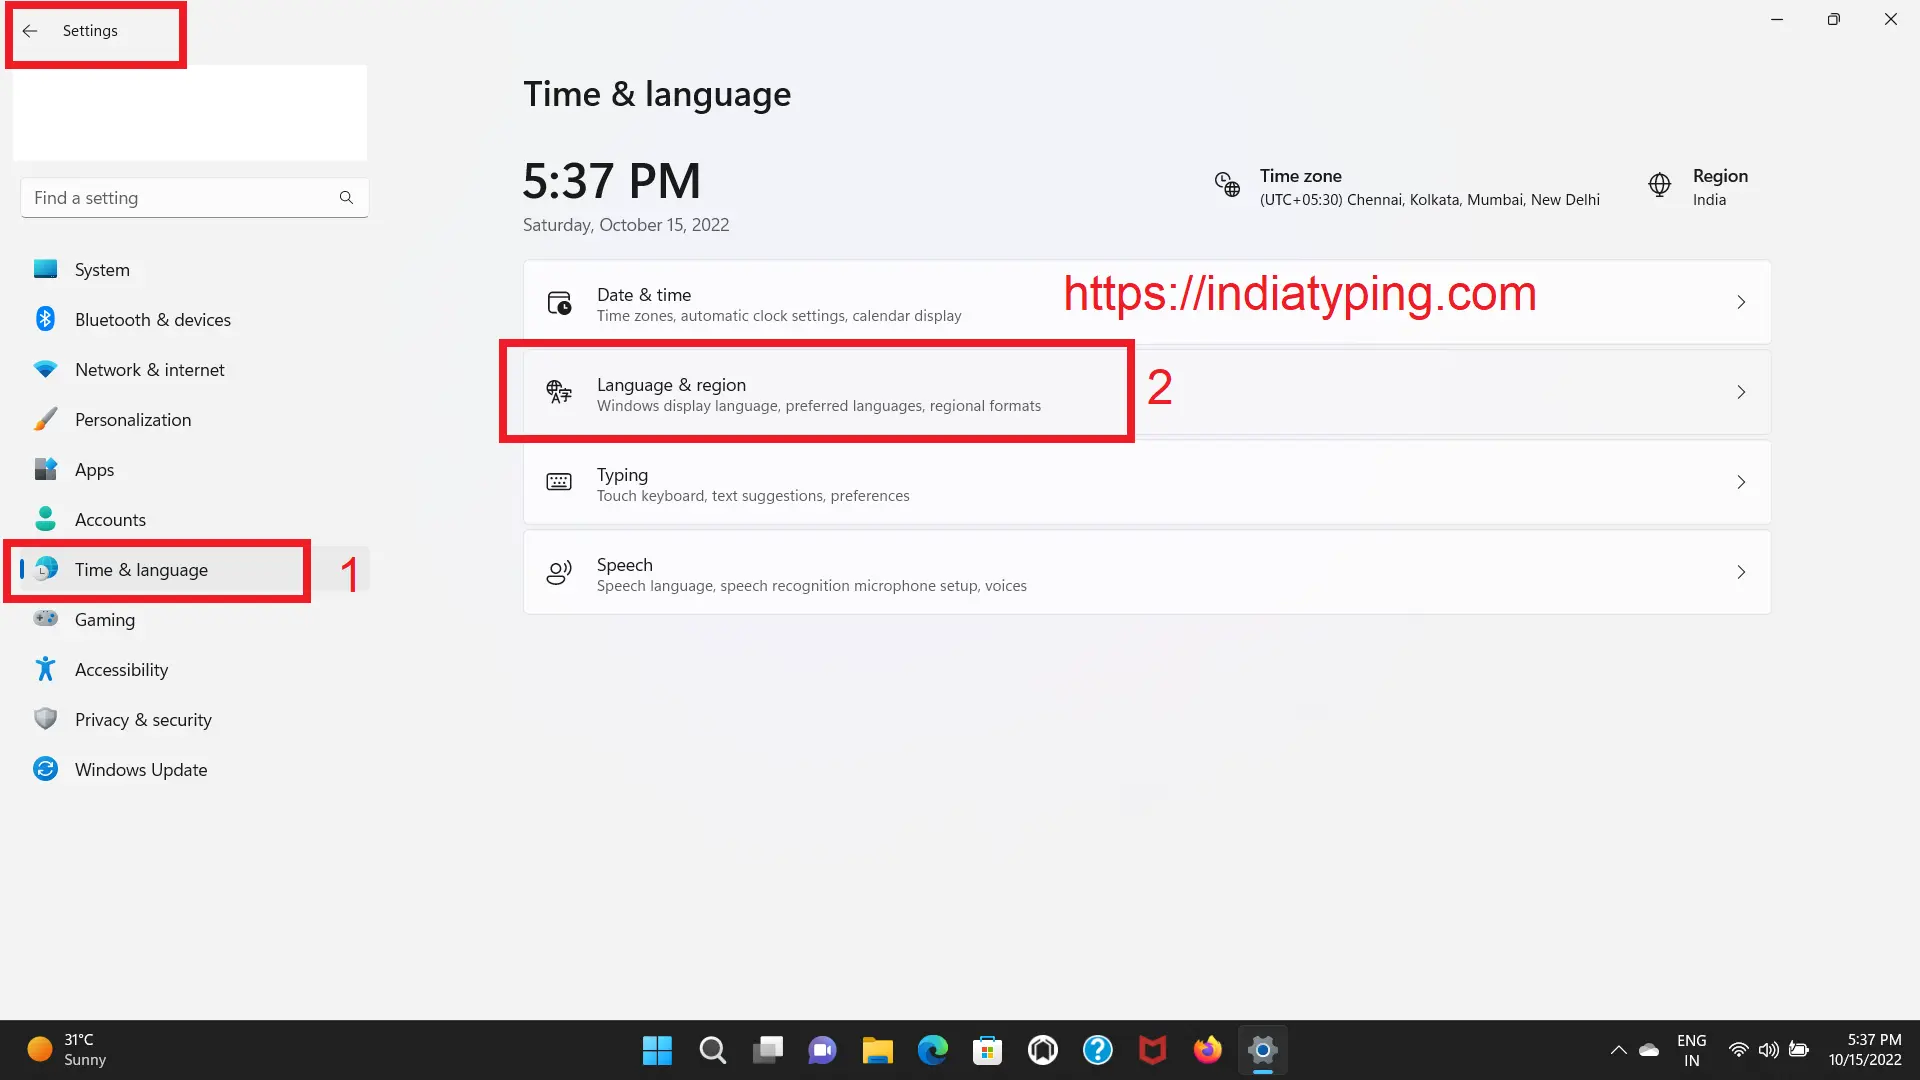
Task: Go to Windows Update
Action: pyautogui.click(x=194, y=769)
